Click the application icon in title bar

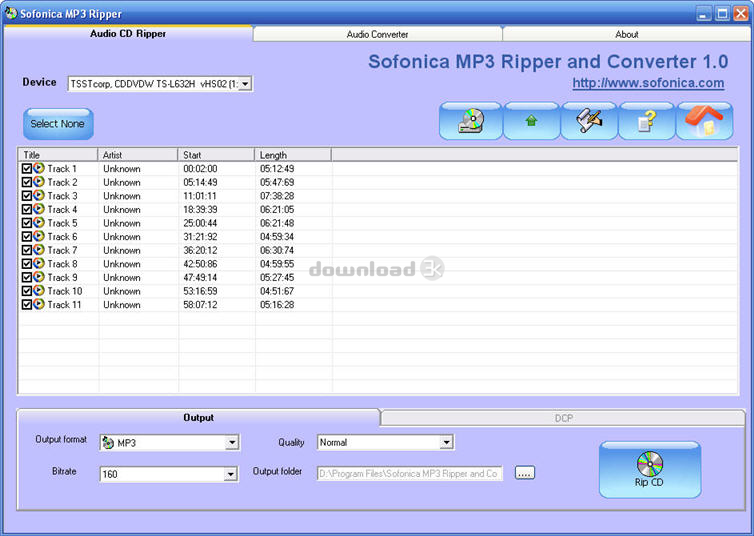point(11,13)
